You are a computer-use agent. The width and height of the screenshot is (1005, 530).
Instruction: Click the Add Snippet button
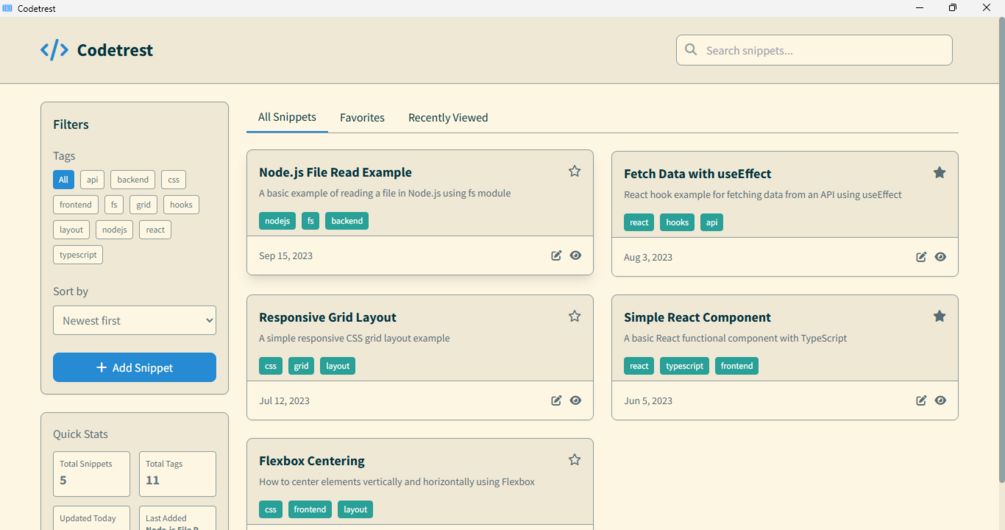point(134,367)
